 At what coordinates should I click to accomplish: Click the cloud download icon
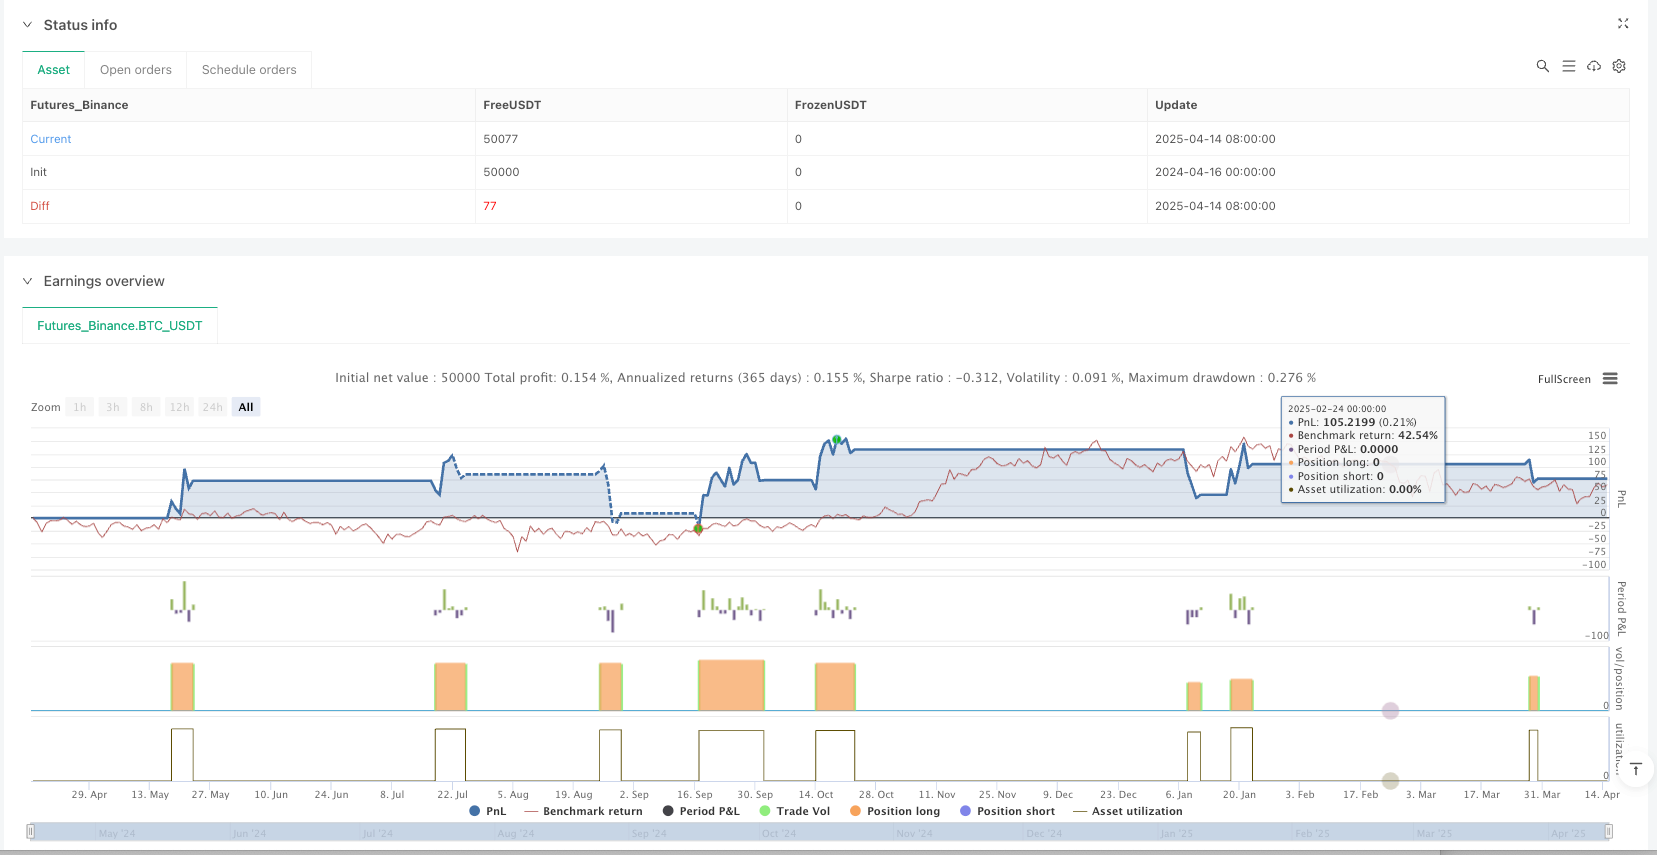click(x=1594, y=66)
